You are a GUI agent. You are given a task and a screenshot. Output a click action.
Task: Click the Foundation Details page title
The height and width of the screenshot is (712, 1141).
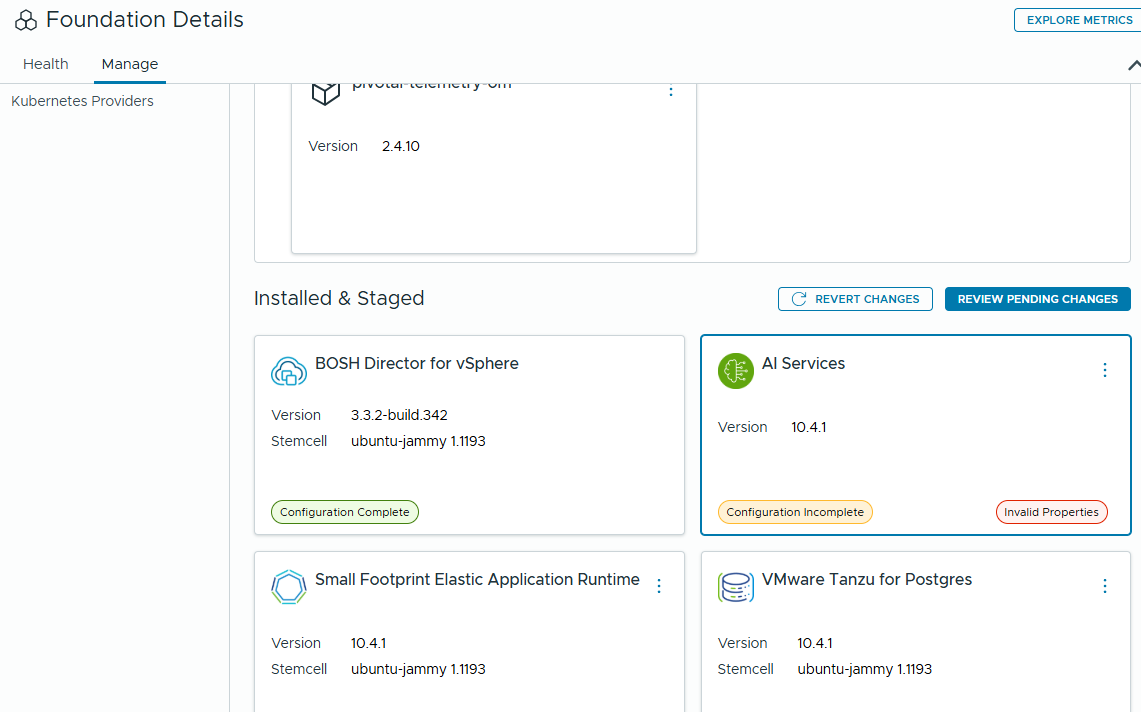(x=144, y=20)
